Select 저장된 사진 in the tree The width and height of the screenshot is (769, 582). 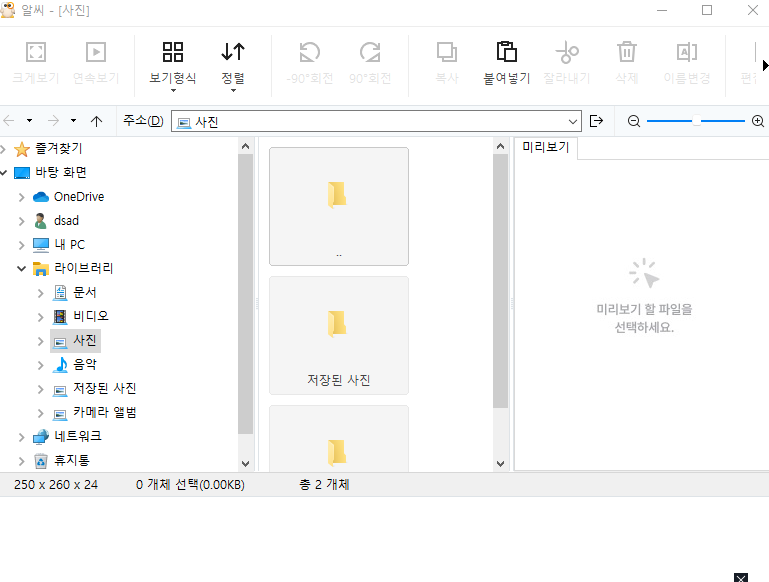click(x=104, y=388)
